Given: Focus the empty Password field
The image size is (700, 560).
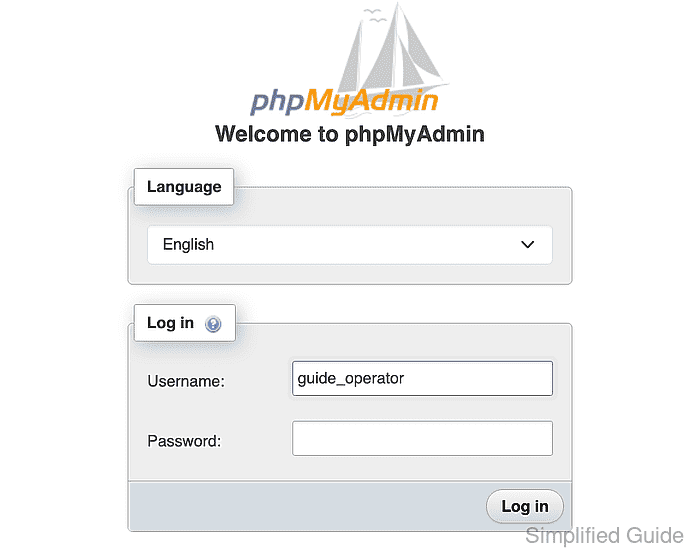Looking at the screenshot, I should [x=422, y=439].
